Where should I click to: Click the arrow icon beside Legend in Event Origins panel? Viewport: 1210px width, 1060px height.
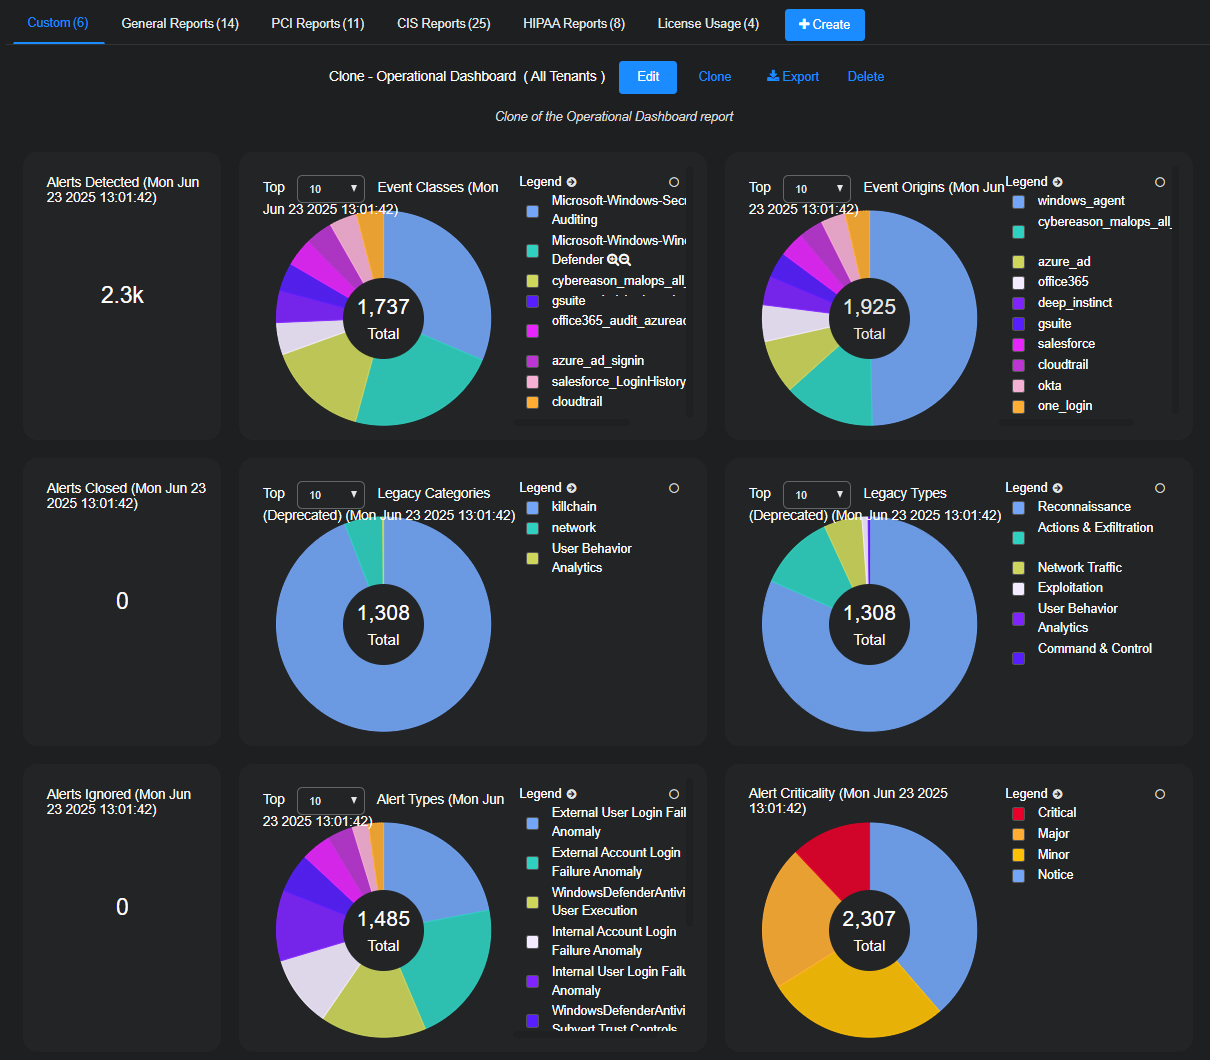coord(1057,181)
